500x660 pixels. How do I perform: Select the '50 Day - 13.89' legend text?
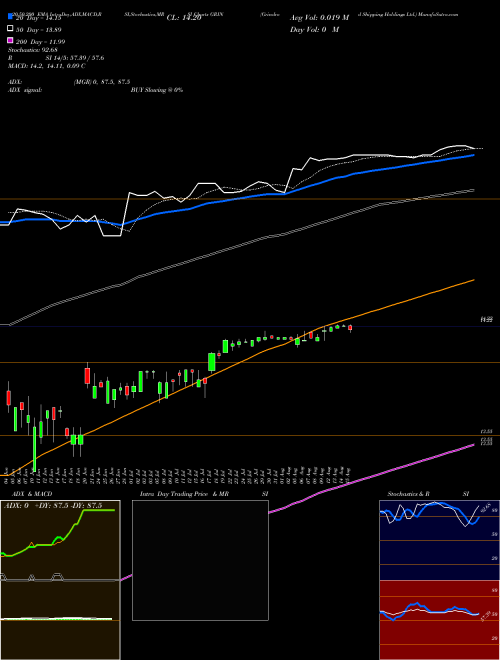tap(39, 30)
